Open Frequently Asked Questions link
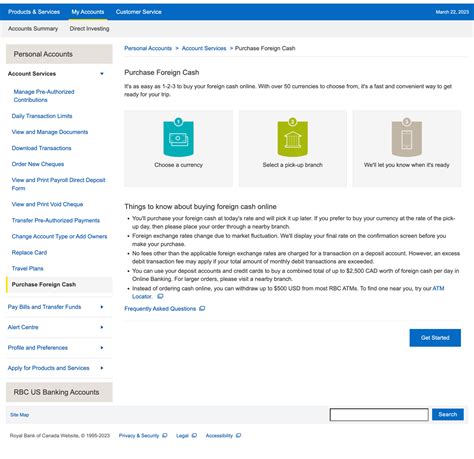 click(160, 309)
